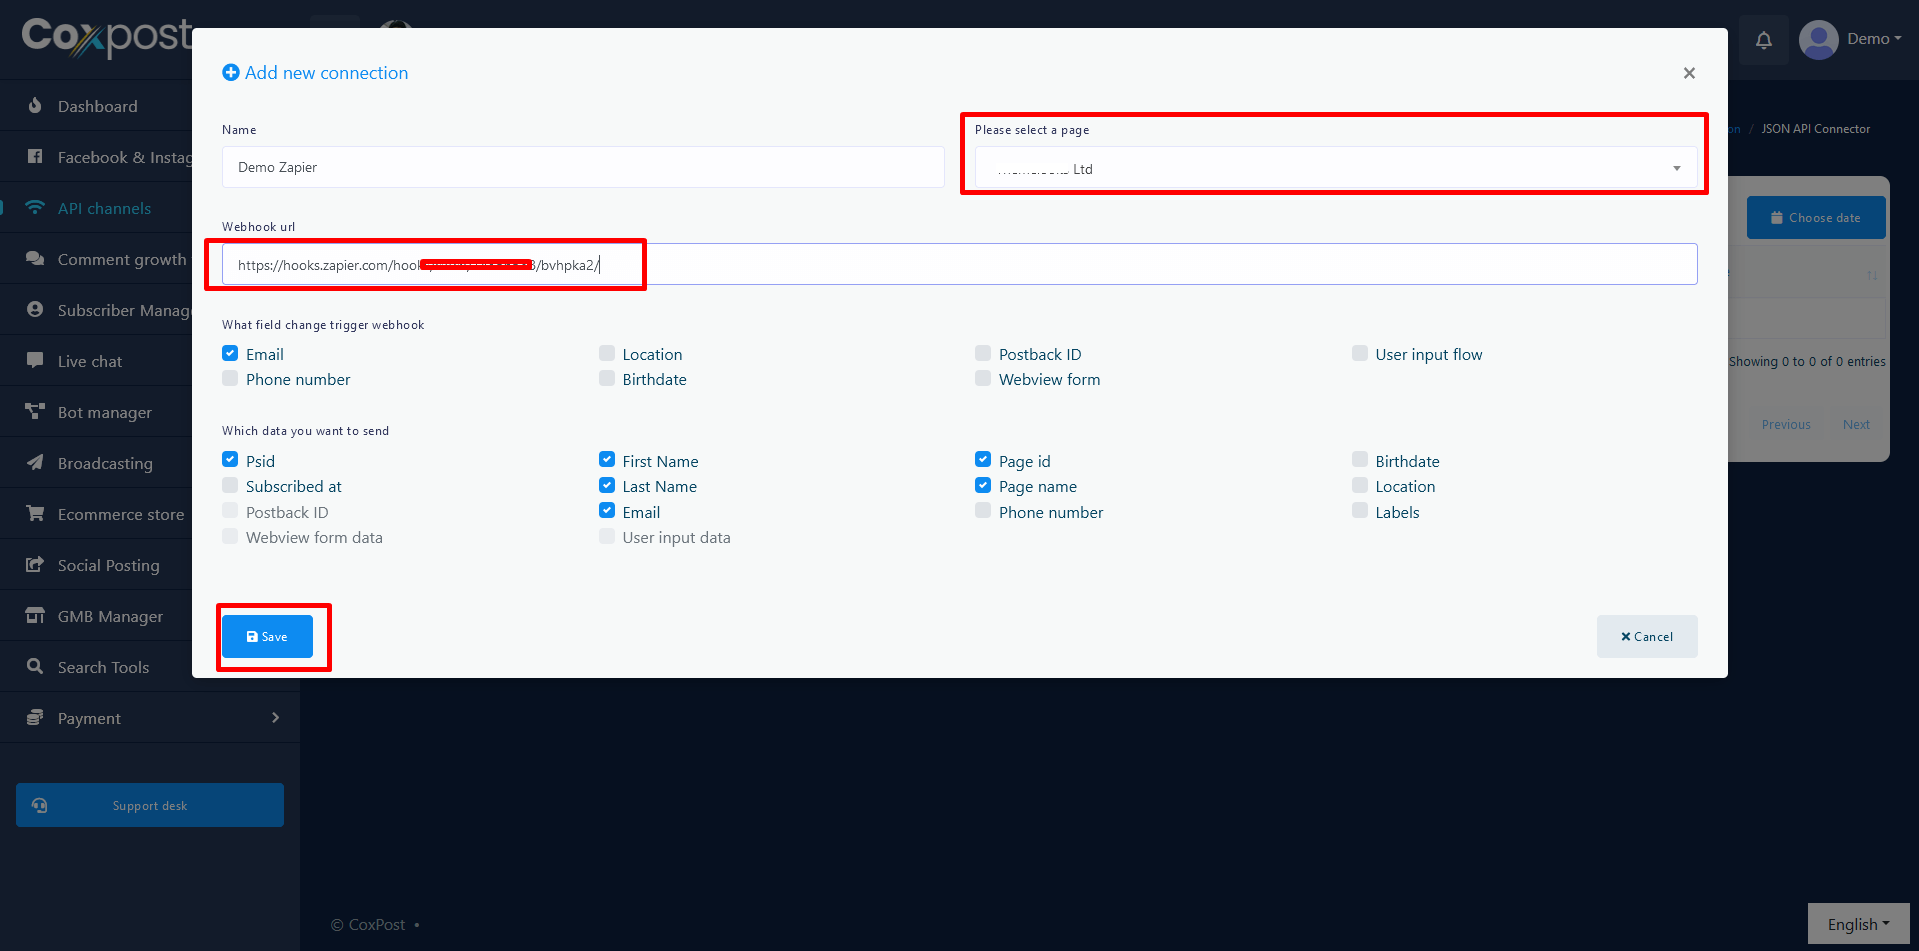Click the Broadcasting paper plane icon
1919x951 pixels.
35,463
